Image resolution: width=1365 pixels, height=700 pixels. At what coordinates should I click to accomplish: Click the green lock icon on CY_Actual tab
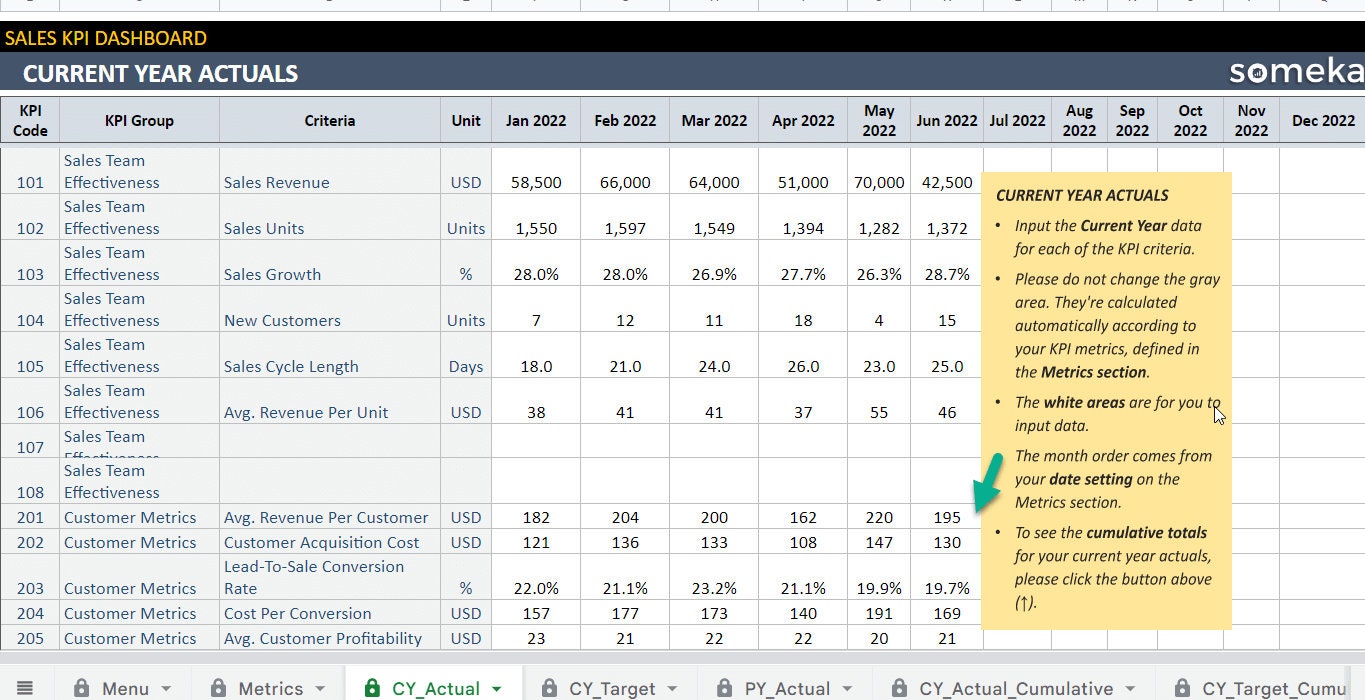(x=373, y=688)
